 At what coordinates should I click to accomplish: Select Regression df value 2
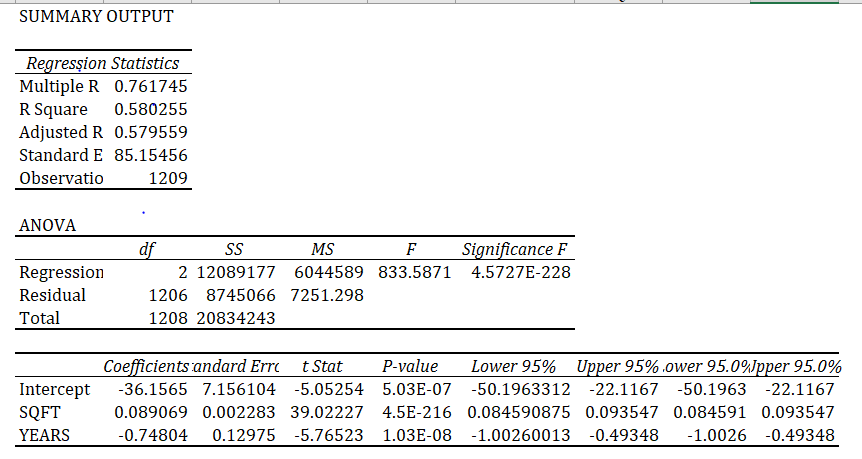click(183, 273)
